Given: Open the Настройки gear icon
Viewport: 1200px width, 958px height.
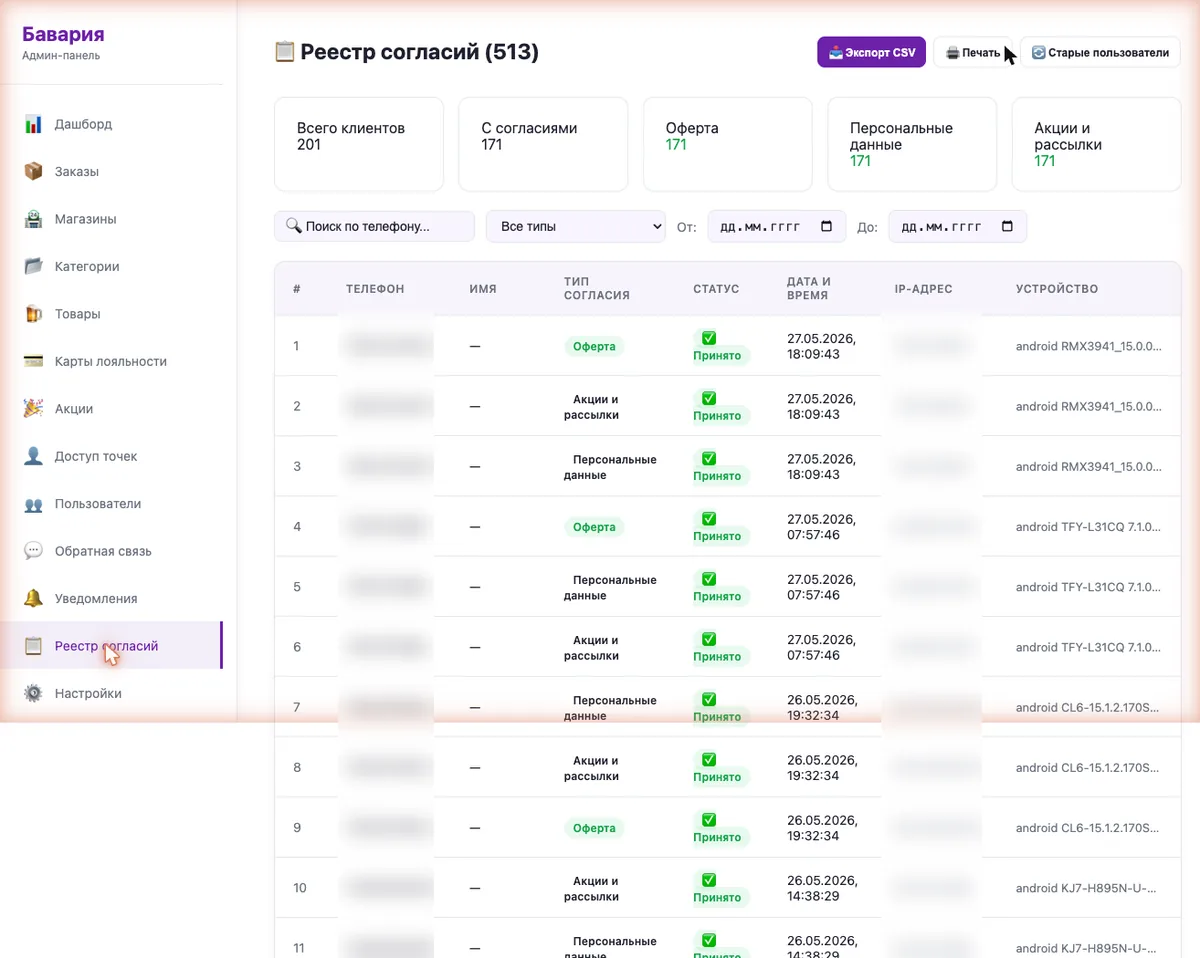Looking at the screenshot, I should (x=33, y=693).
